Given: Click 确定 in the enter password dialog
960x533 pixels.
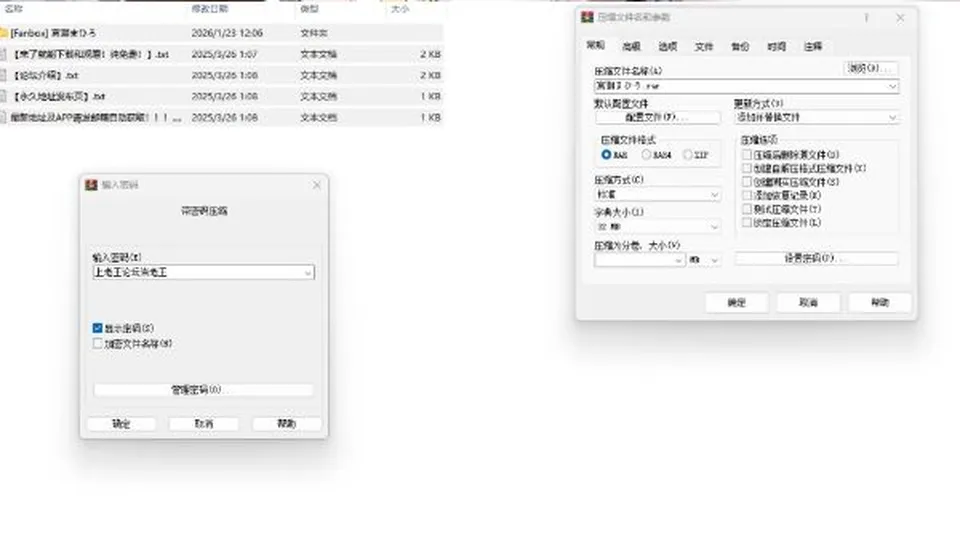Looking at the screenshot, I should pos(121,423).
